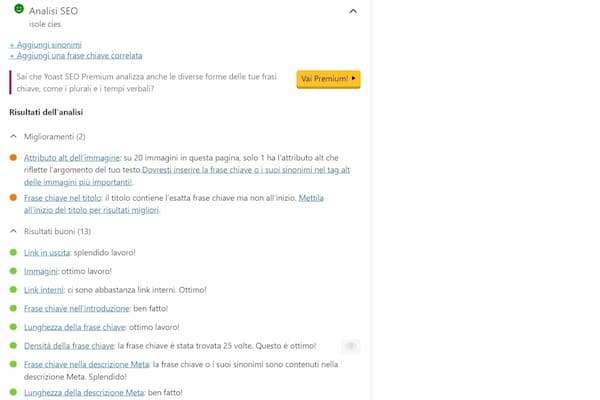Click the eye icon beside keyphrase density result
This screenshot has height=400, width=600.
(350, 346)
